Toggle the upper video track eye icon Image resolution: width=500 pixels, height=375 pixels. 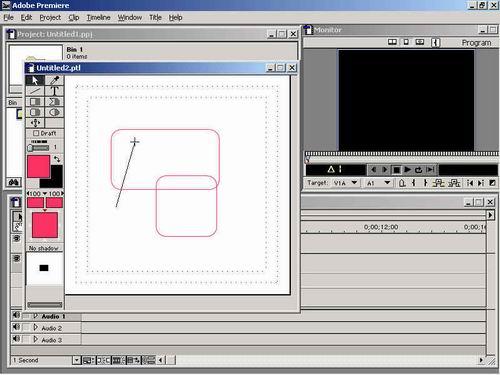[17, 239]
